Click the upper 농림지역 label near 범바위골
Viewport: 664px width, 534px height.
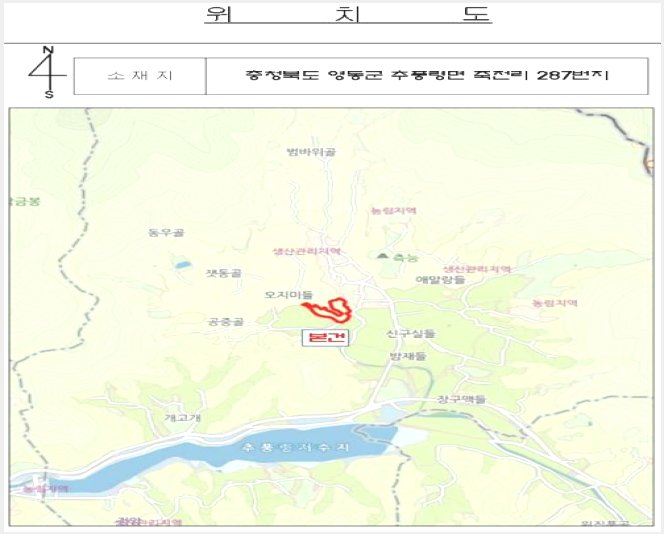394,210
